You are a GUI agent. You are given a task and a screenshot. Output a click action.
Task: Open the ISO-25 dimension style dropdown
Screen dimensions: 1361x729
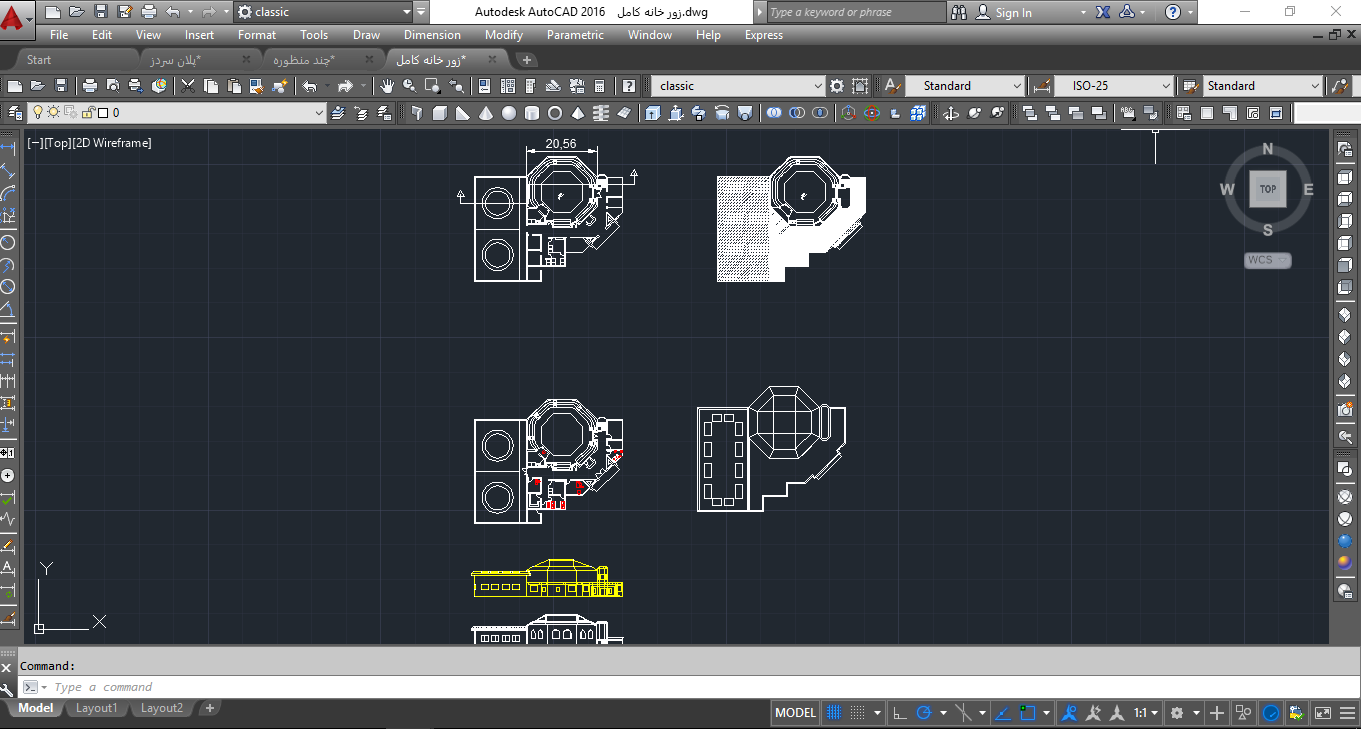click(x=1165, y=86)
